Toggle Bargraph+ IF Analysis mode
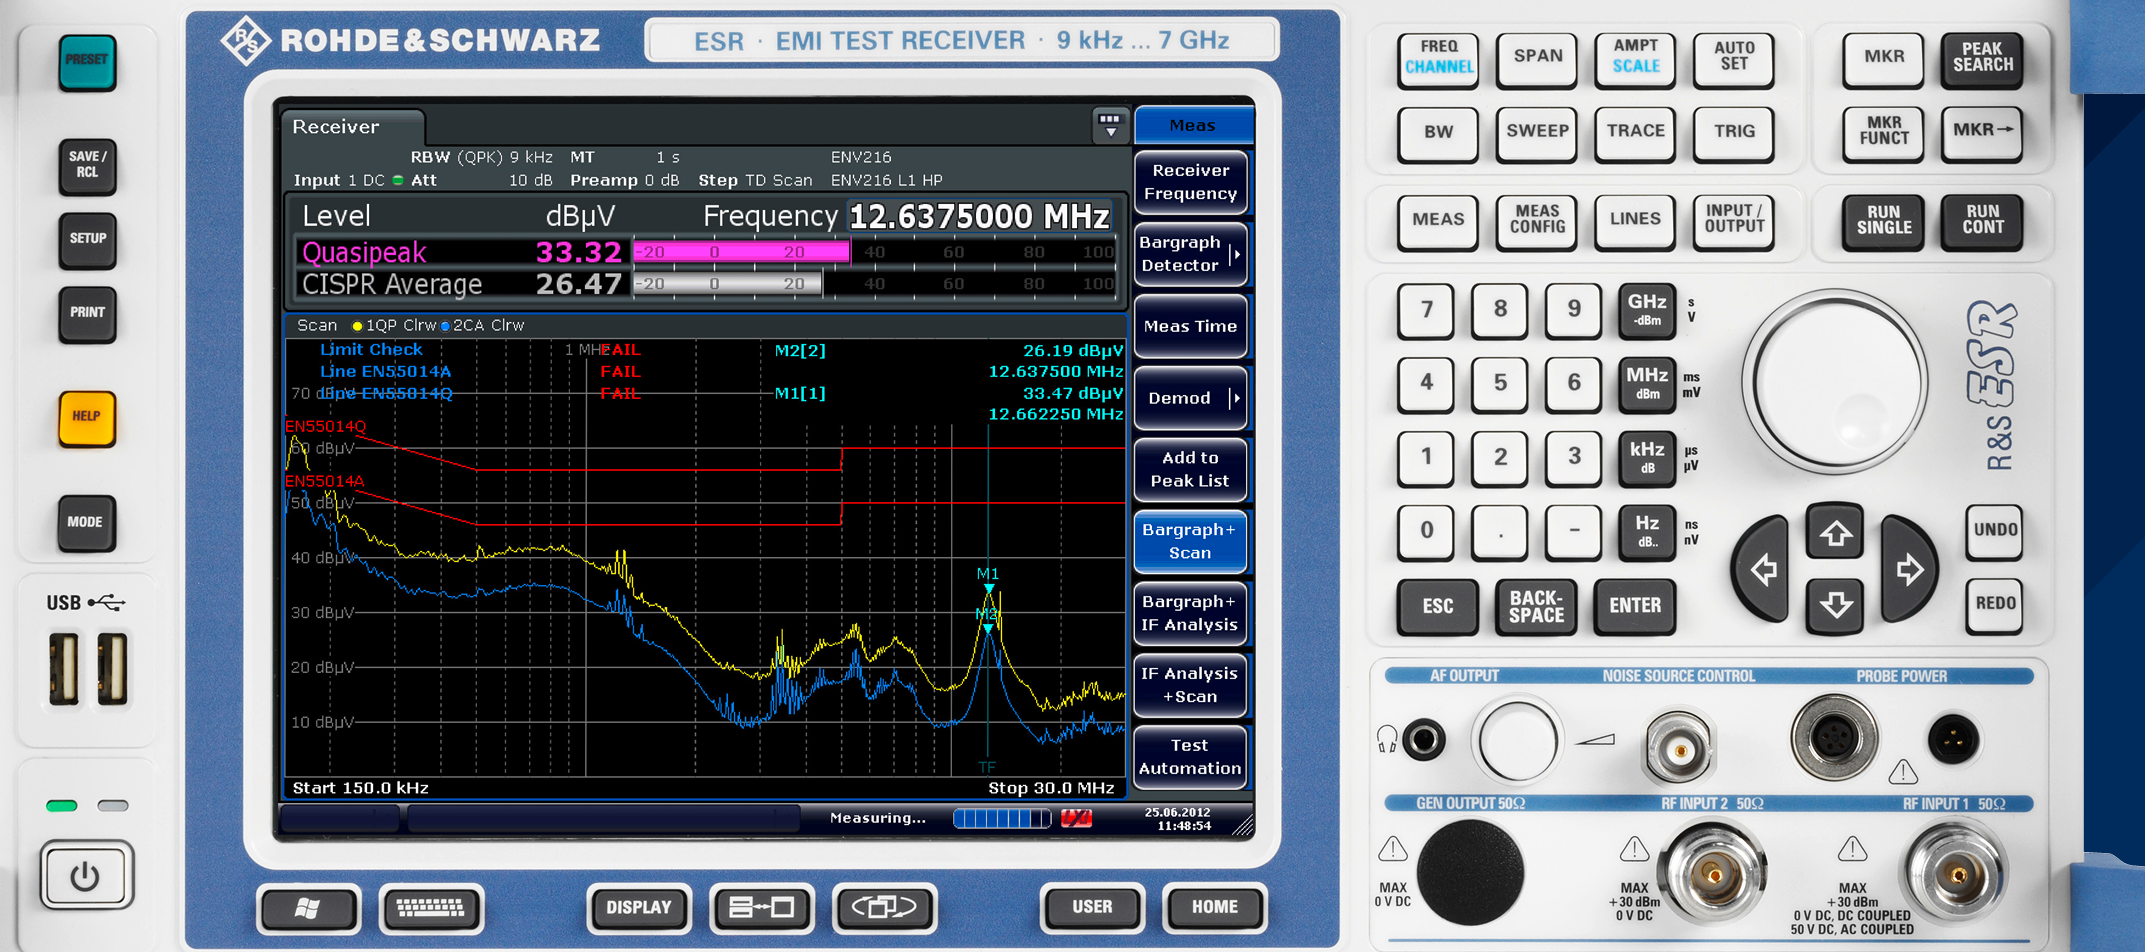2145x952 pixels. pos(1190,614)
